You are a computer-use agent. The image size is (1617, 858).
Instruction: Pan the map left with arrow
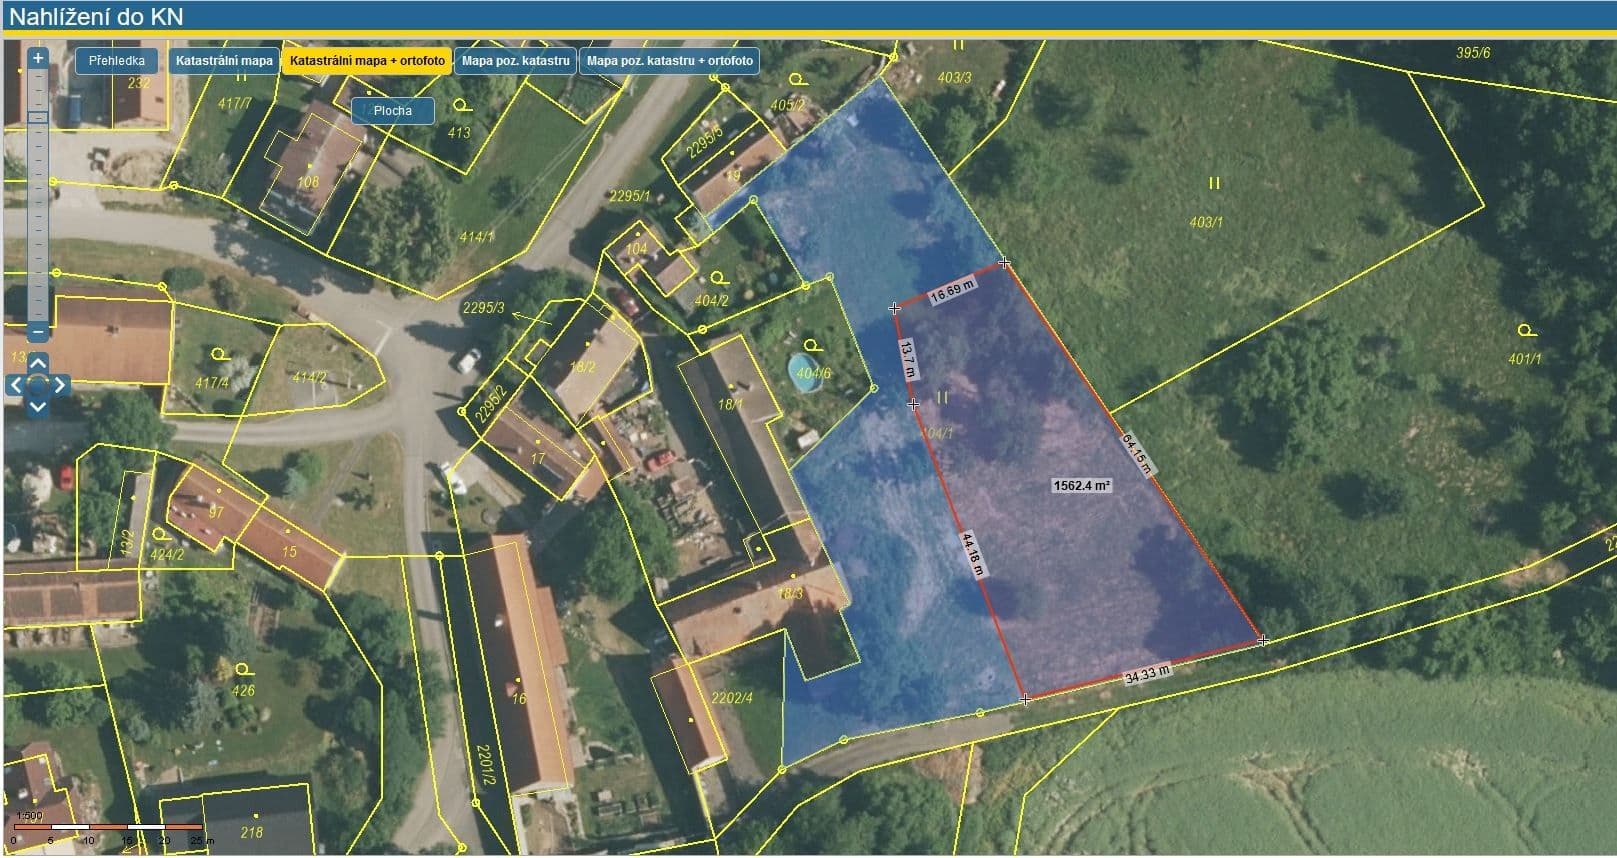pos(16,385)
